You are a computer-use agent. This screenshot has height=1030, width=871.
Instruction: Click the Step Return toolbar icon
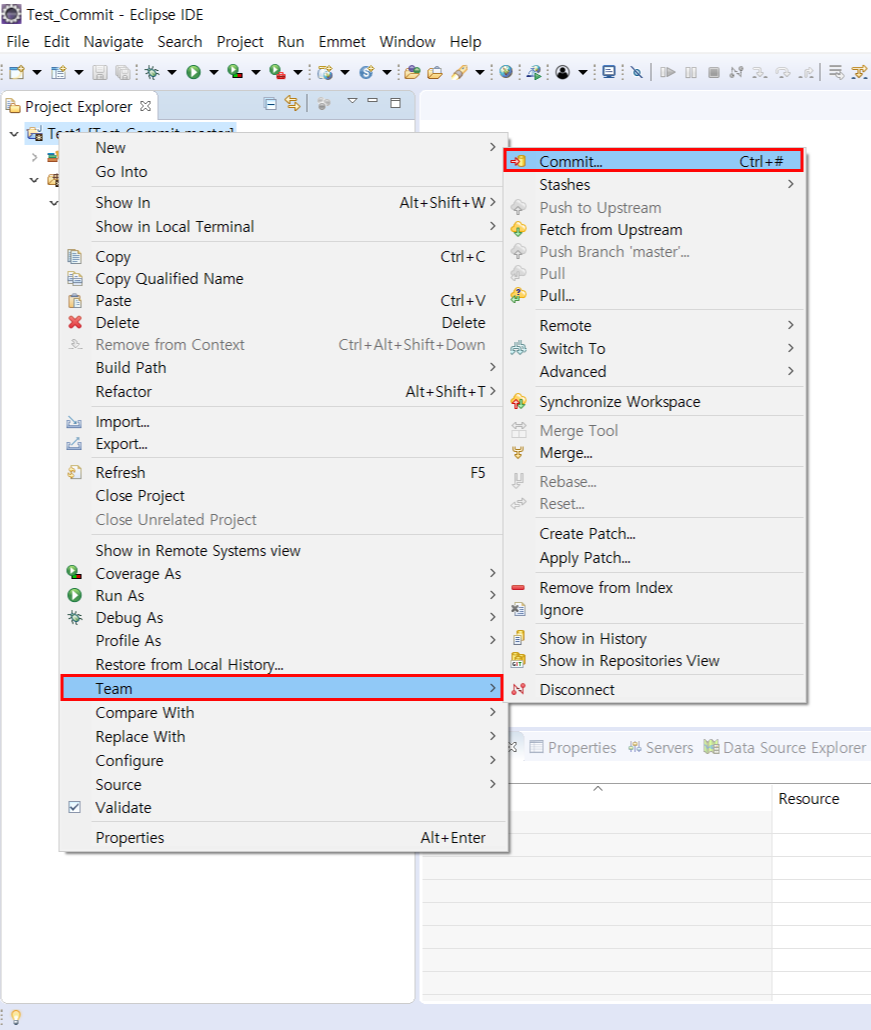(806, 72)
